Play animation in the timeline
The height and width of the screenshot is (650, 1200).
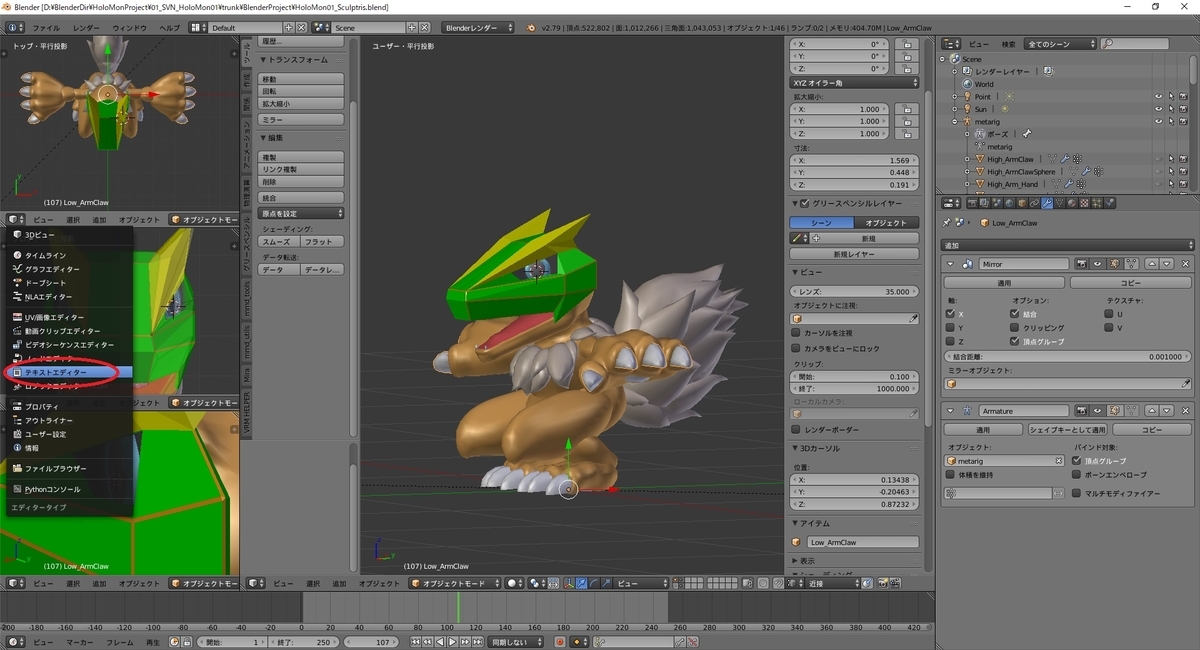[452, 642]
